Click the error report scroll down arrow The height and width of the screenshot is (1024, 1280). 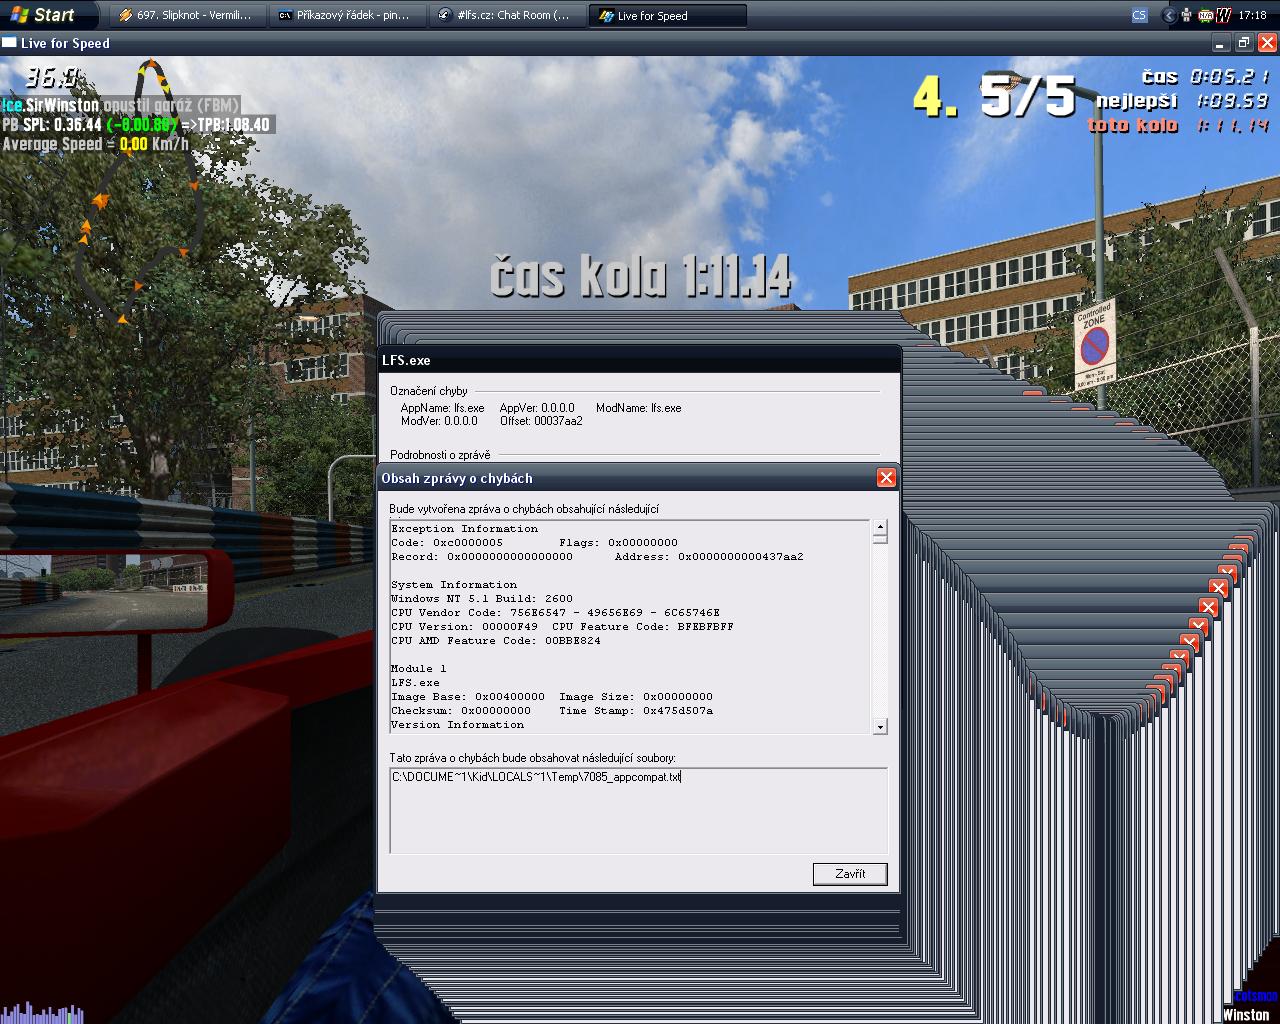coord(880,727)
